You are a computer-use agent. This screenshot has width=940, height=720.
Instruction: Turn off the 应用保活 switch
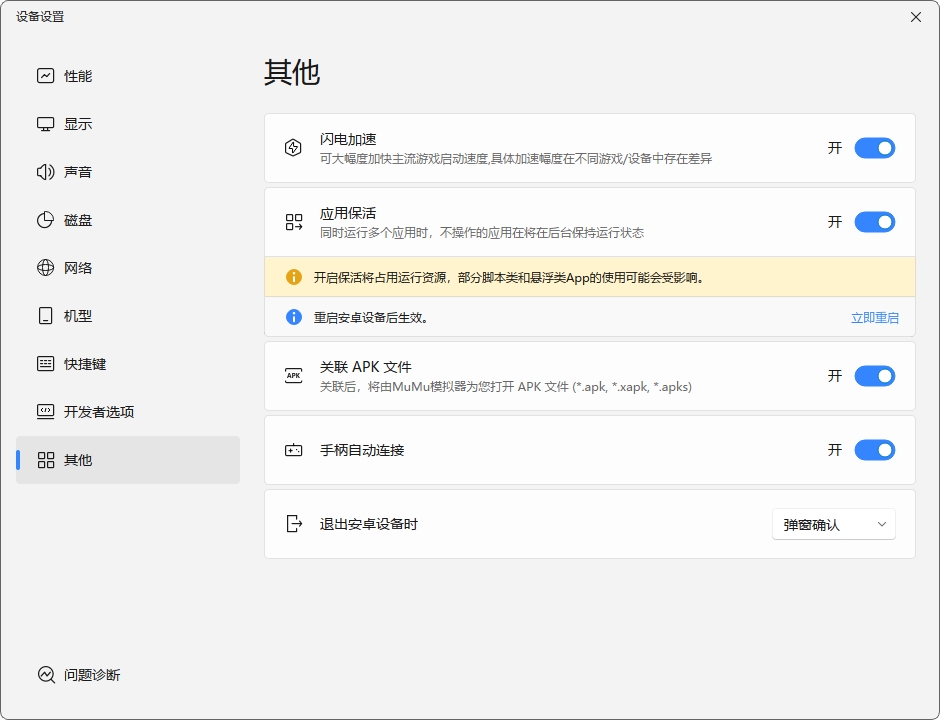(x=875, y=222)
